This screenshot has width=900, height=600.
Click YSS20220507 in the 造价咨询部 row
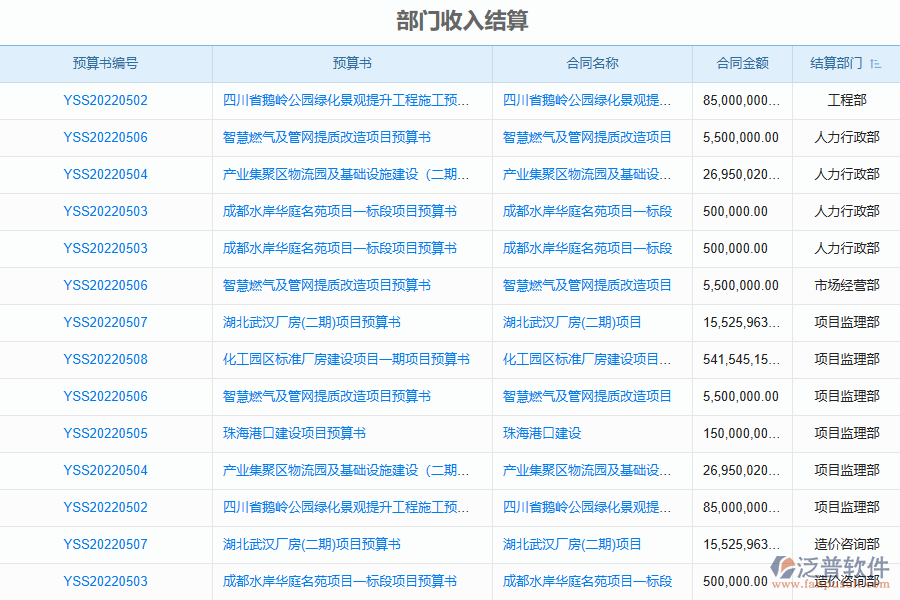(x=106, y=544)
